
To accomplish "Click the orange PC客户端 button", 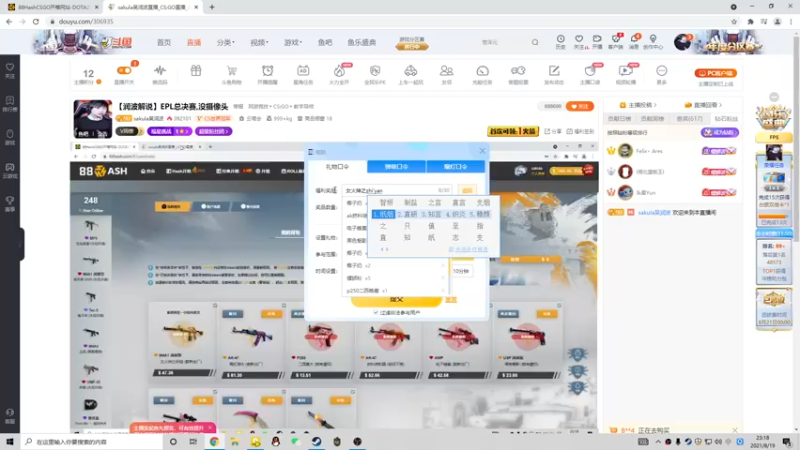I will (716, 73).
